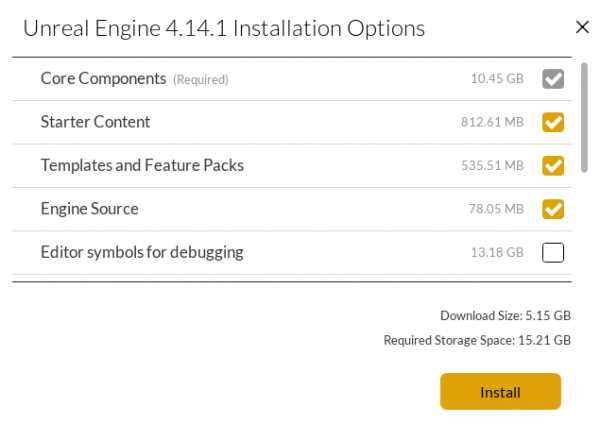Uncheck Templates and Feature Packs checkbox
600x424 pixels.
pos(553,165)
